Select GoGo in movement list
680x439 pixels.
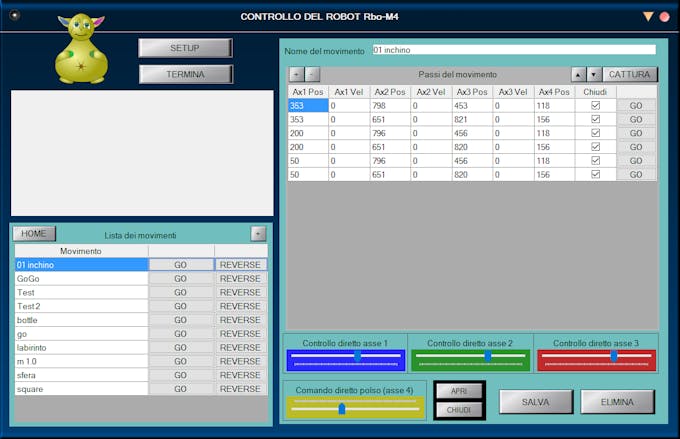[x=82, y=278]
